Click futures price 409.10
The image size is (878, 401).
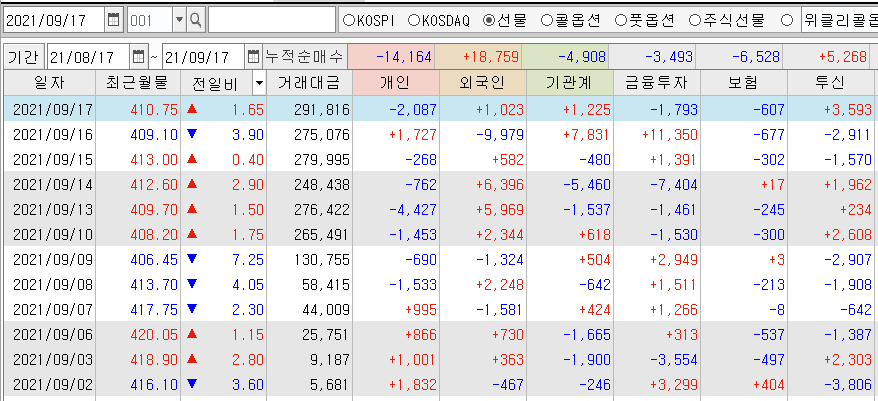click(154, 135)
